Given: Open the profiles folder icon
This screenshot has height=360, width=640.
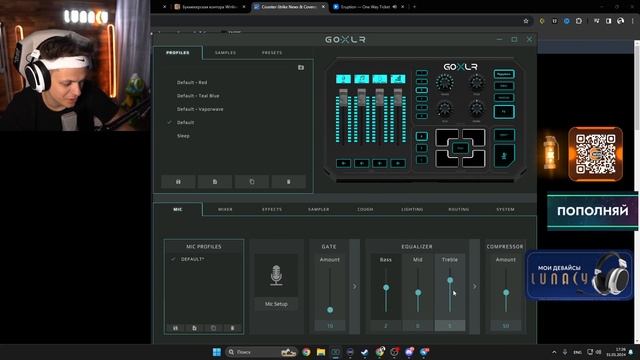Looking at the screenshot, I should (x=301, y=67).
